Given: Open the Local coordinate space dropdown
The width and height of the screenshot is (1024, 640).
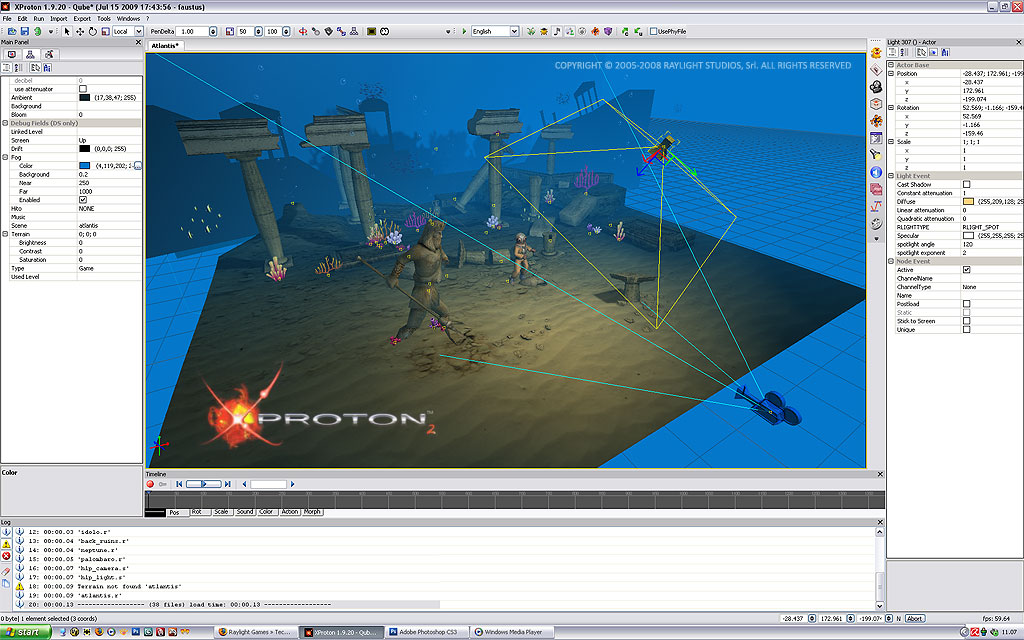Looking at the screenshot, I should pyautogui.click(x=138, y=31).
